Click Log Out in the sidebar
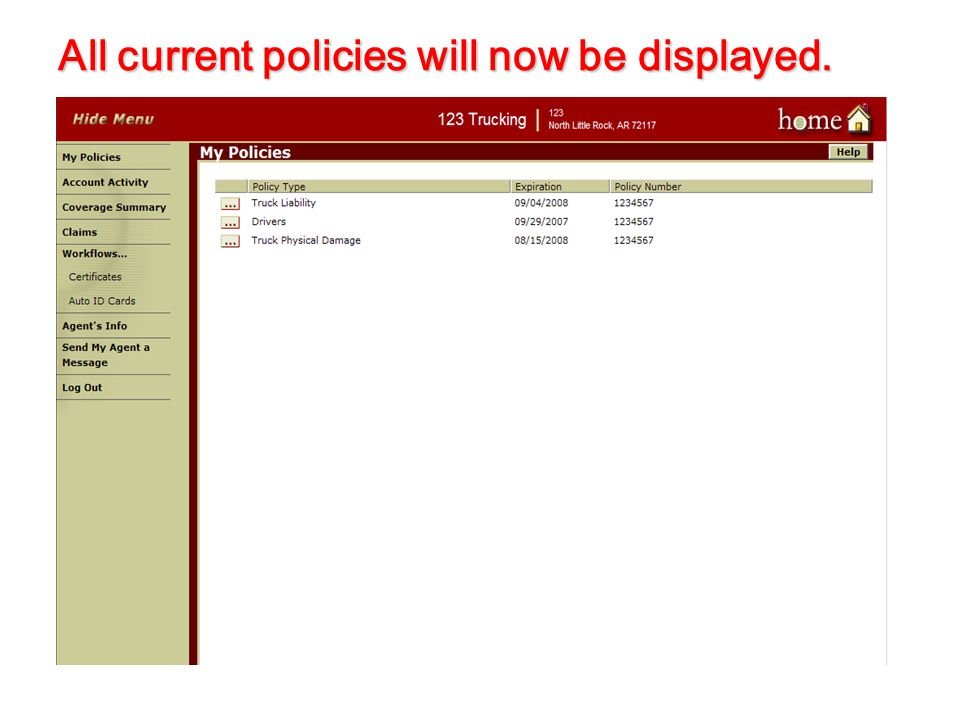The width and height of the screenshot is (960, 720). (82, 388)
